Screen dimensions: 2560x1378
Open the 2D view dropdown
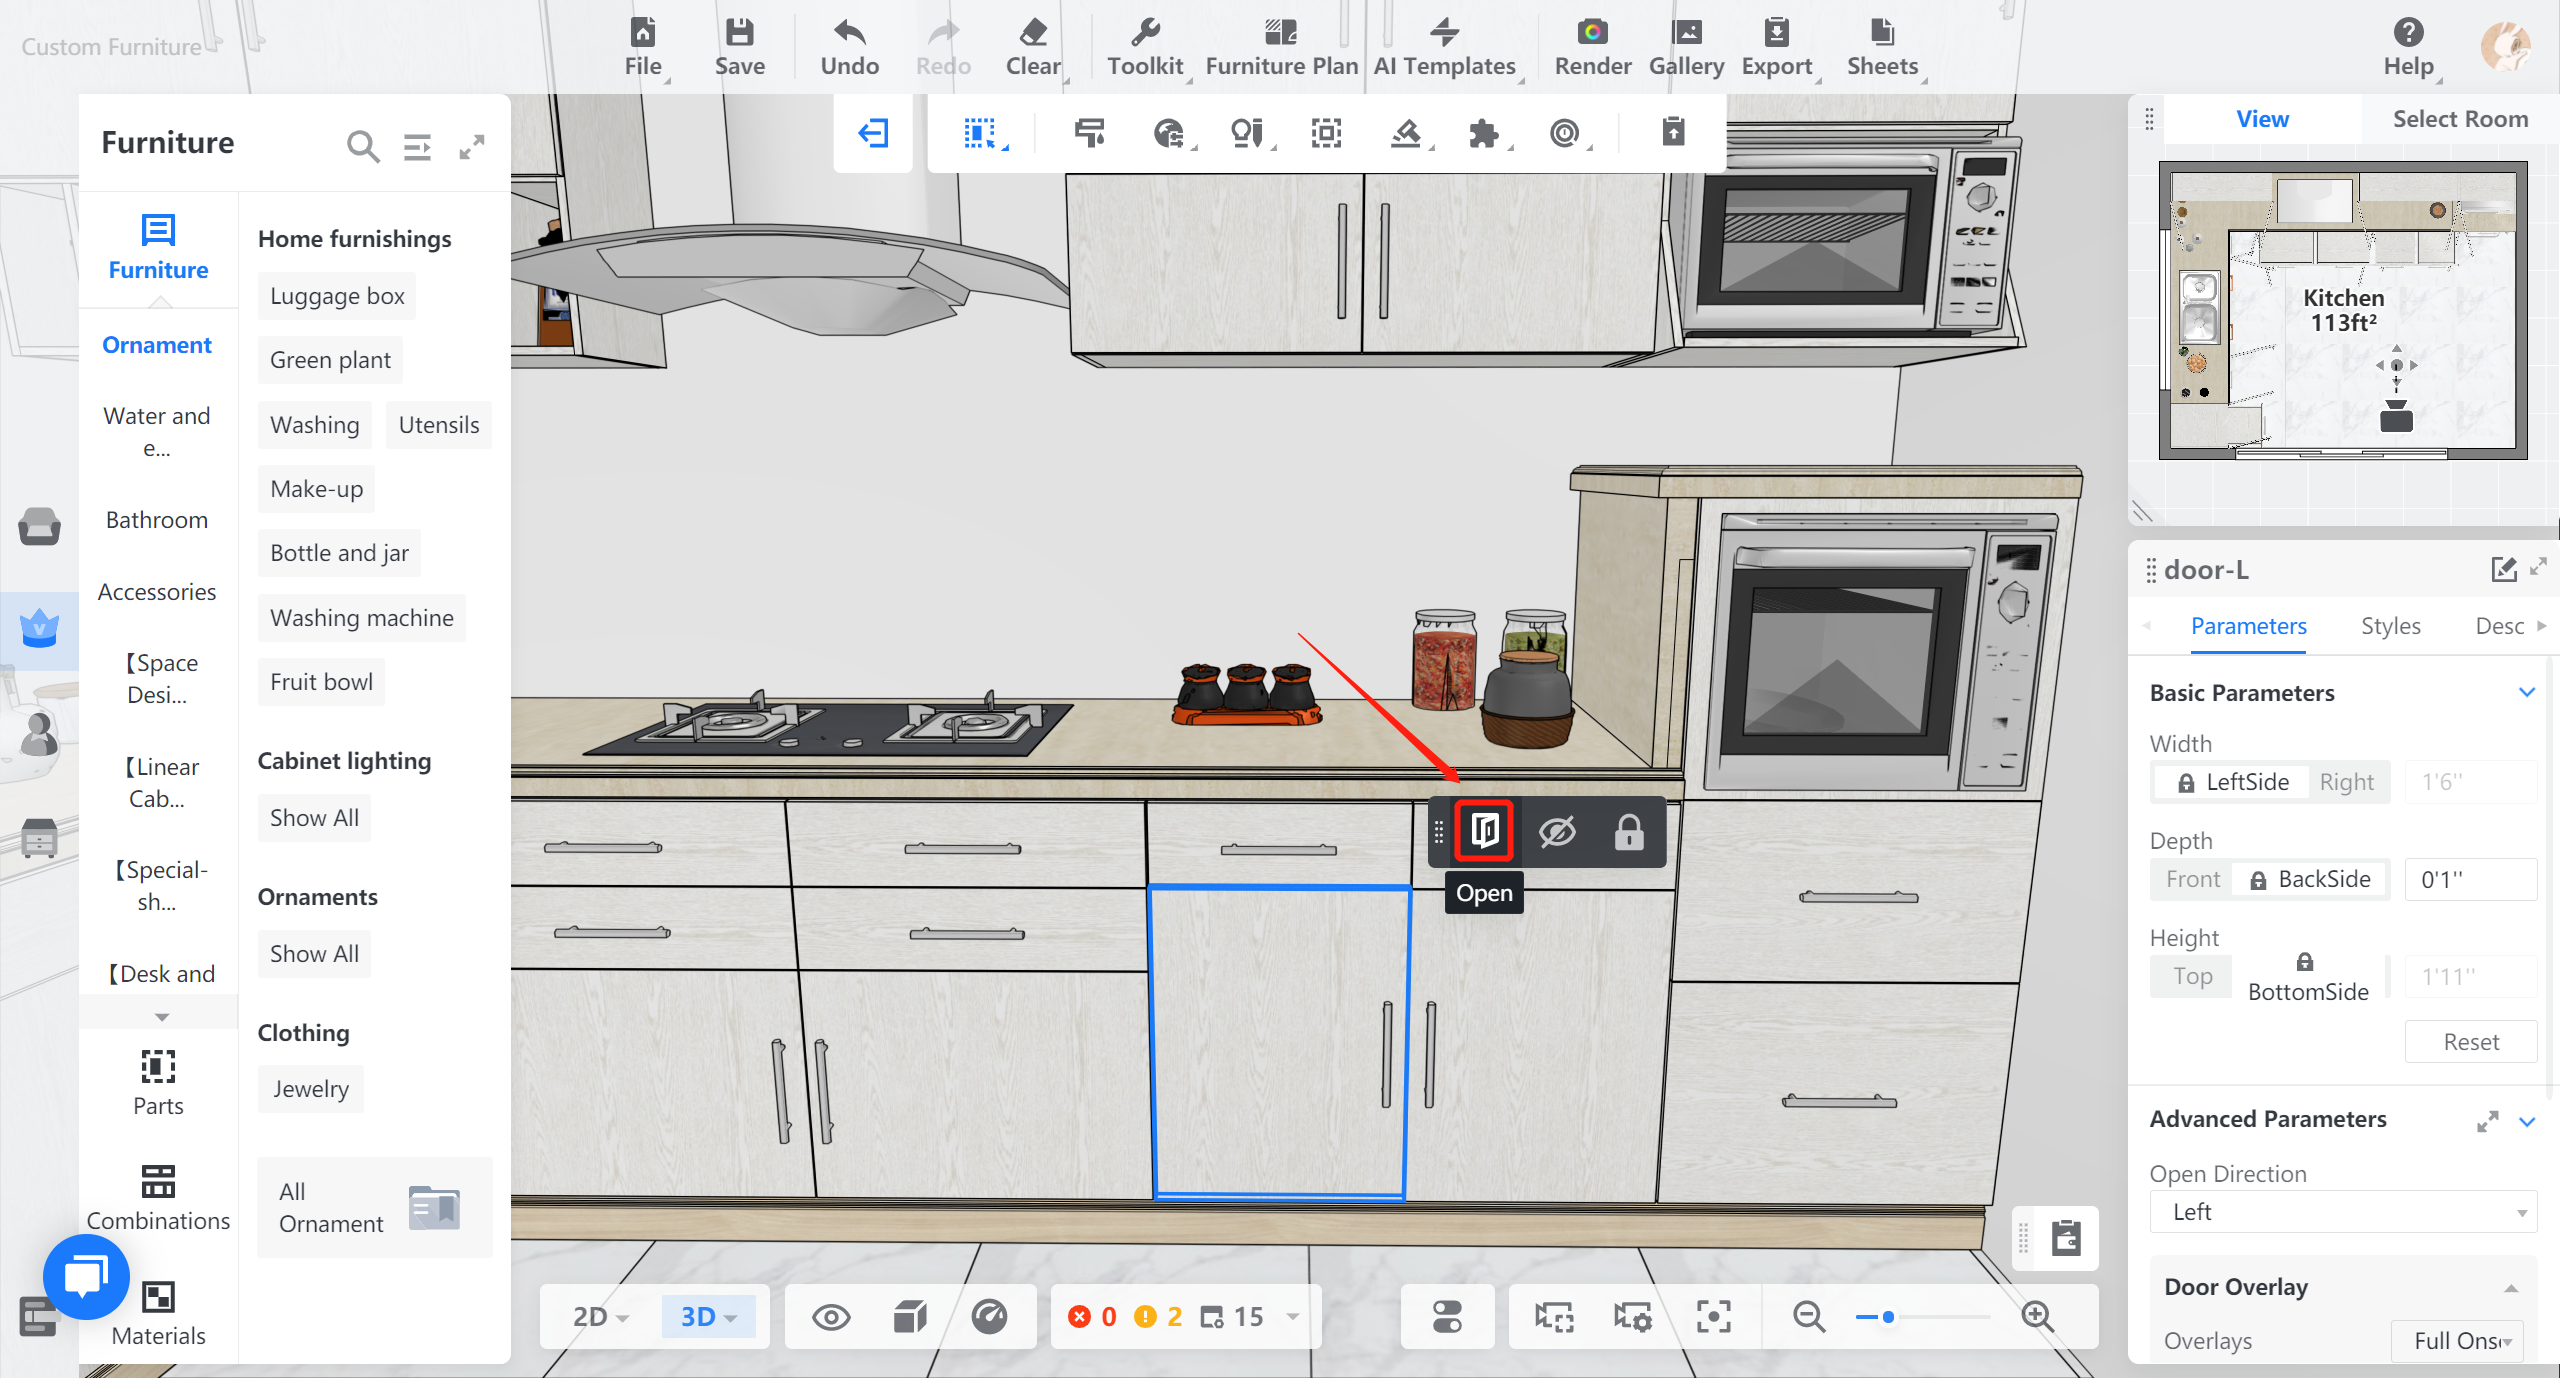point(600,1317)
